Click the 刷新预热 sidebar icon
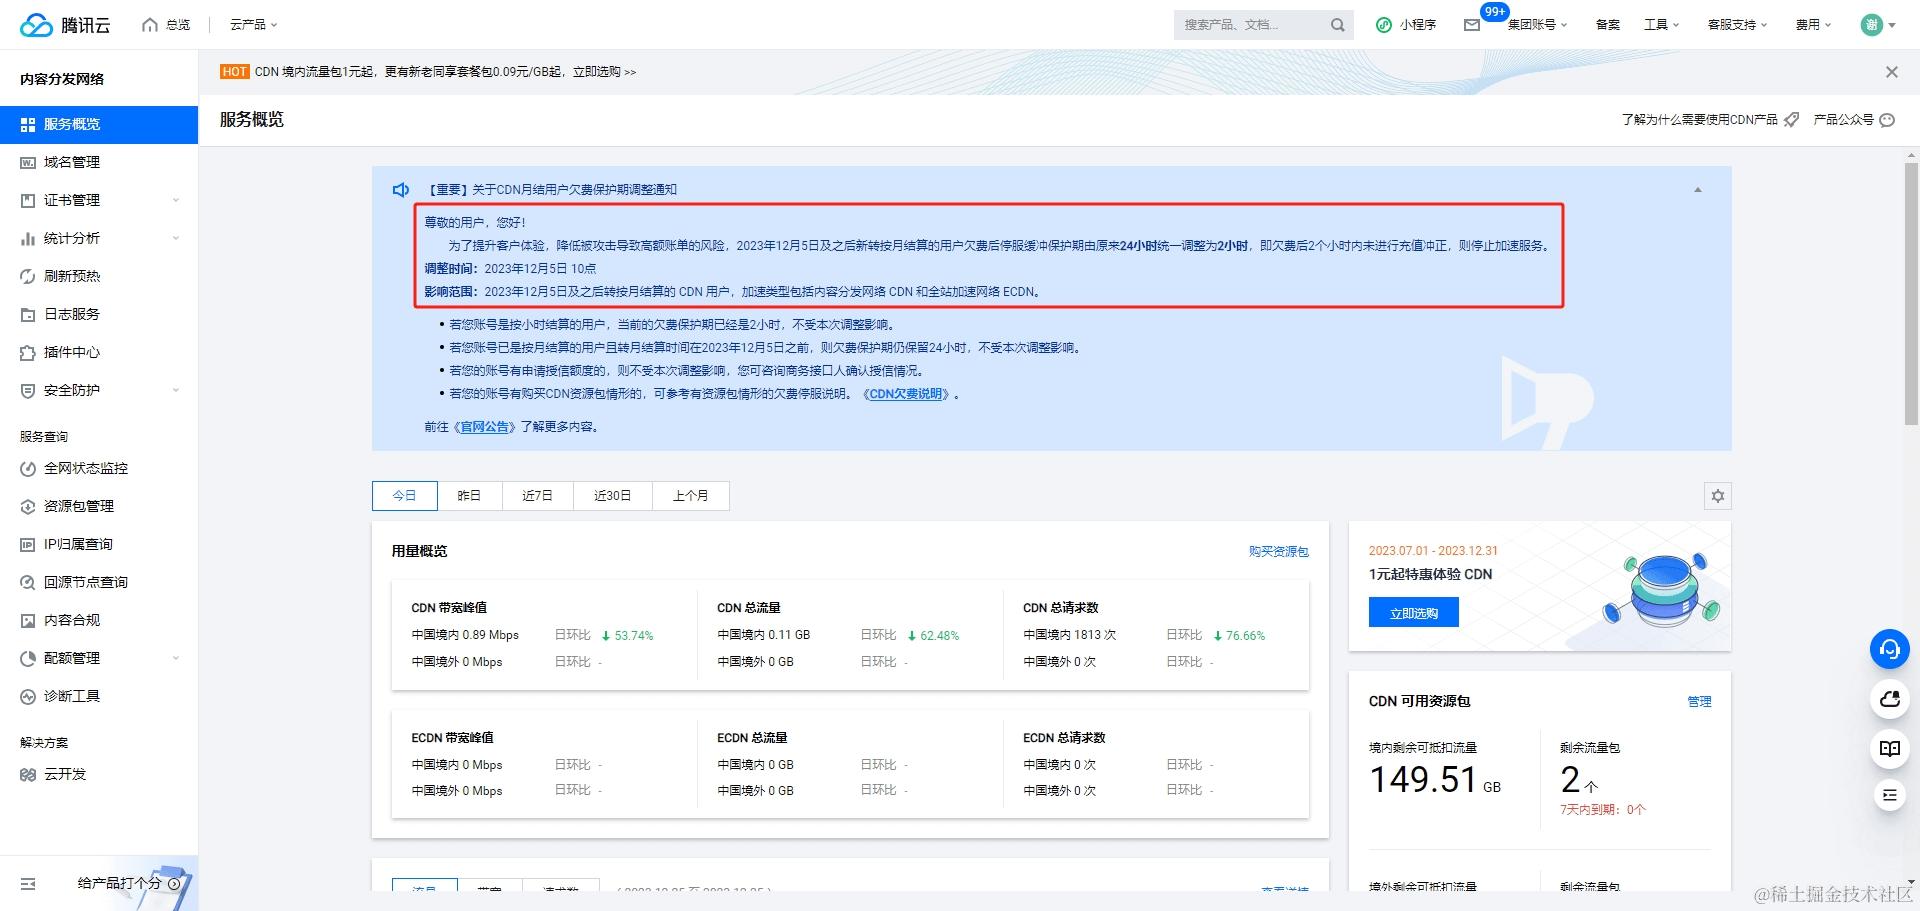This screenshot has width=1920, height=911. [x=28, y=276]
